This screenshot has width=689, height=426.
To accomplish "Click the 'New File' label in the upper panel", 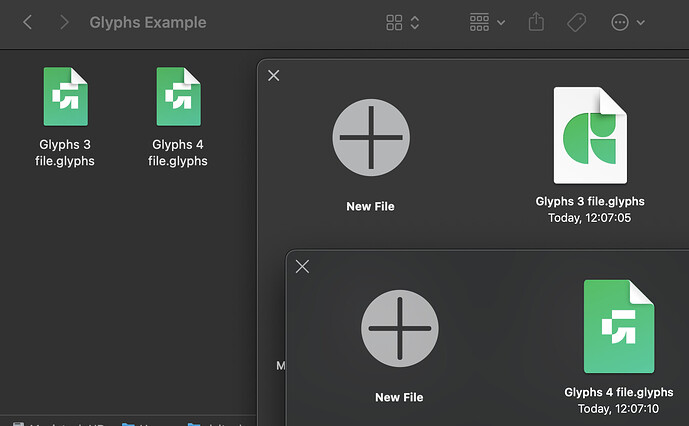I will [370, 206].
